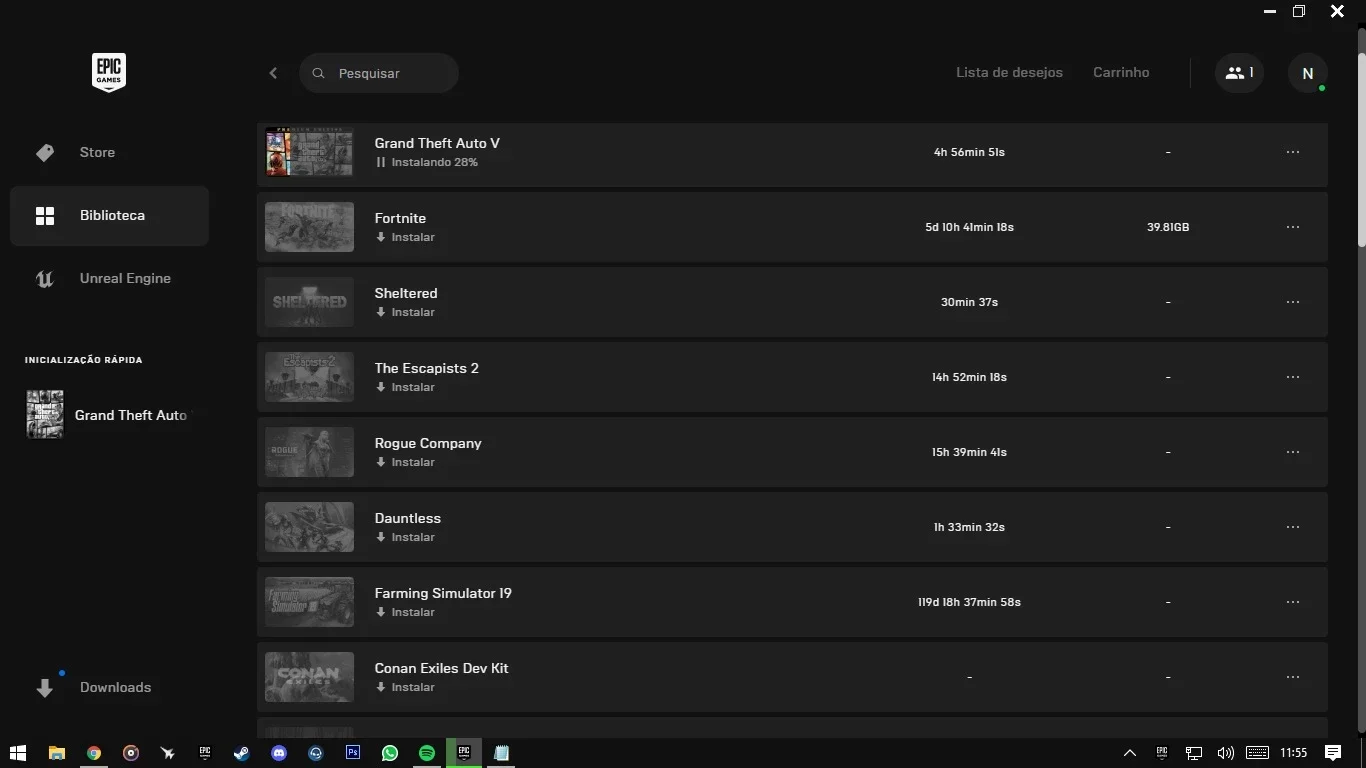Open more options for Sheltered
This screenshot has height=768, width=1366.
[x=1293, y=302]
